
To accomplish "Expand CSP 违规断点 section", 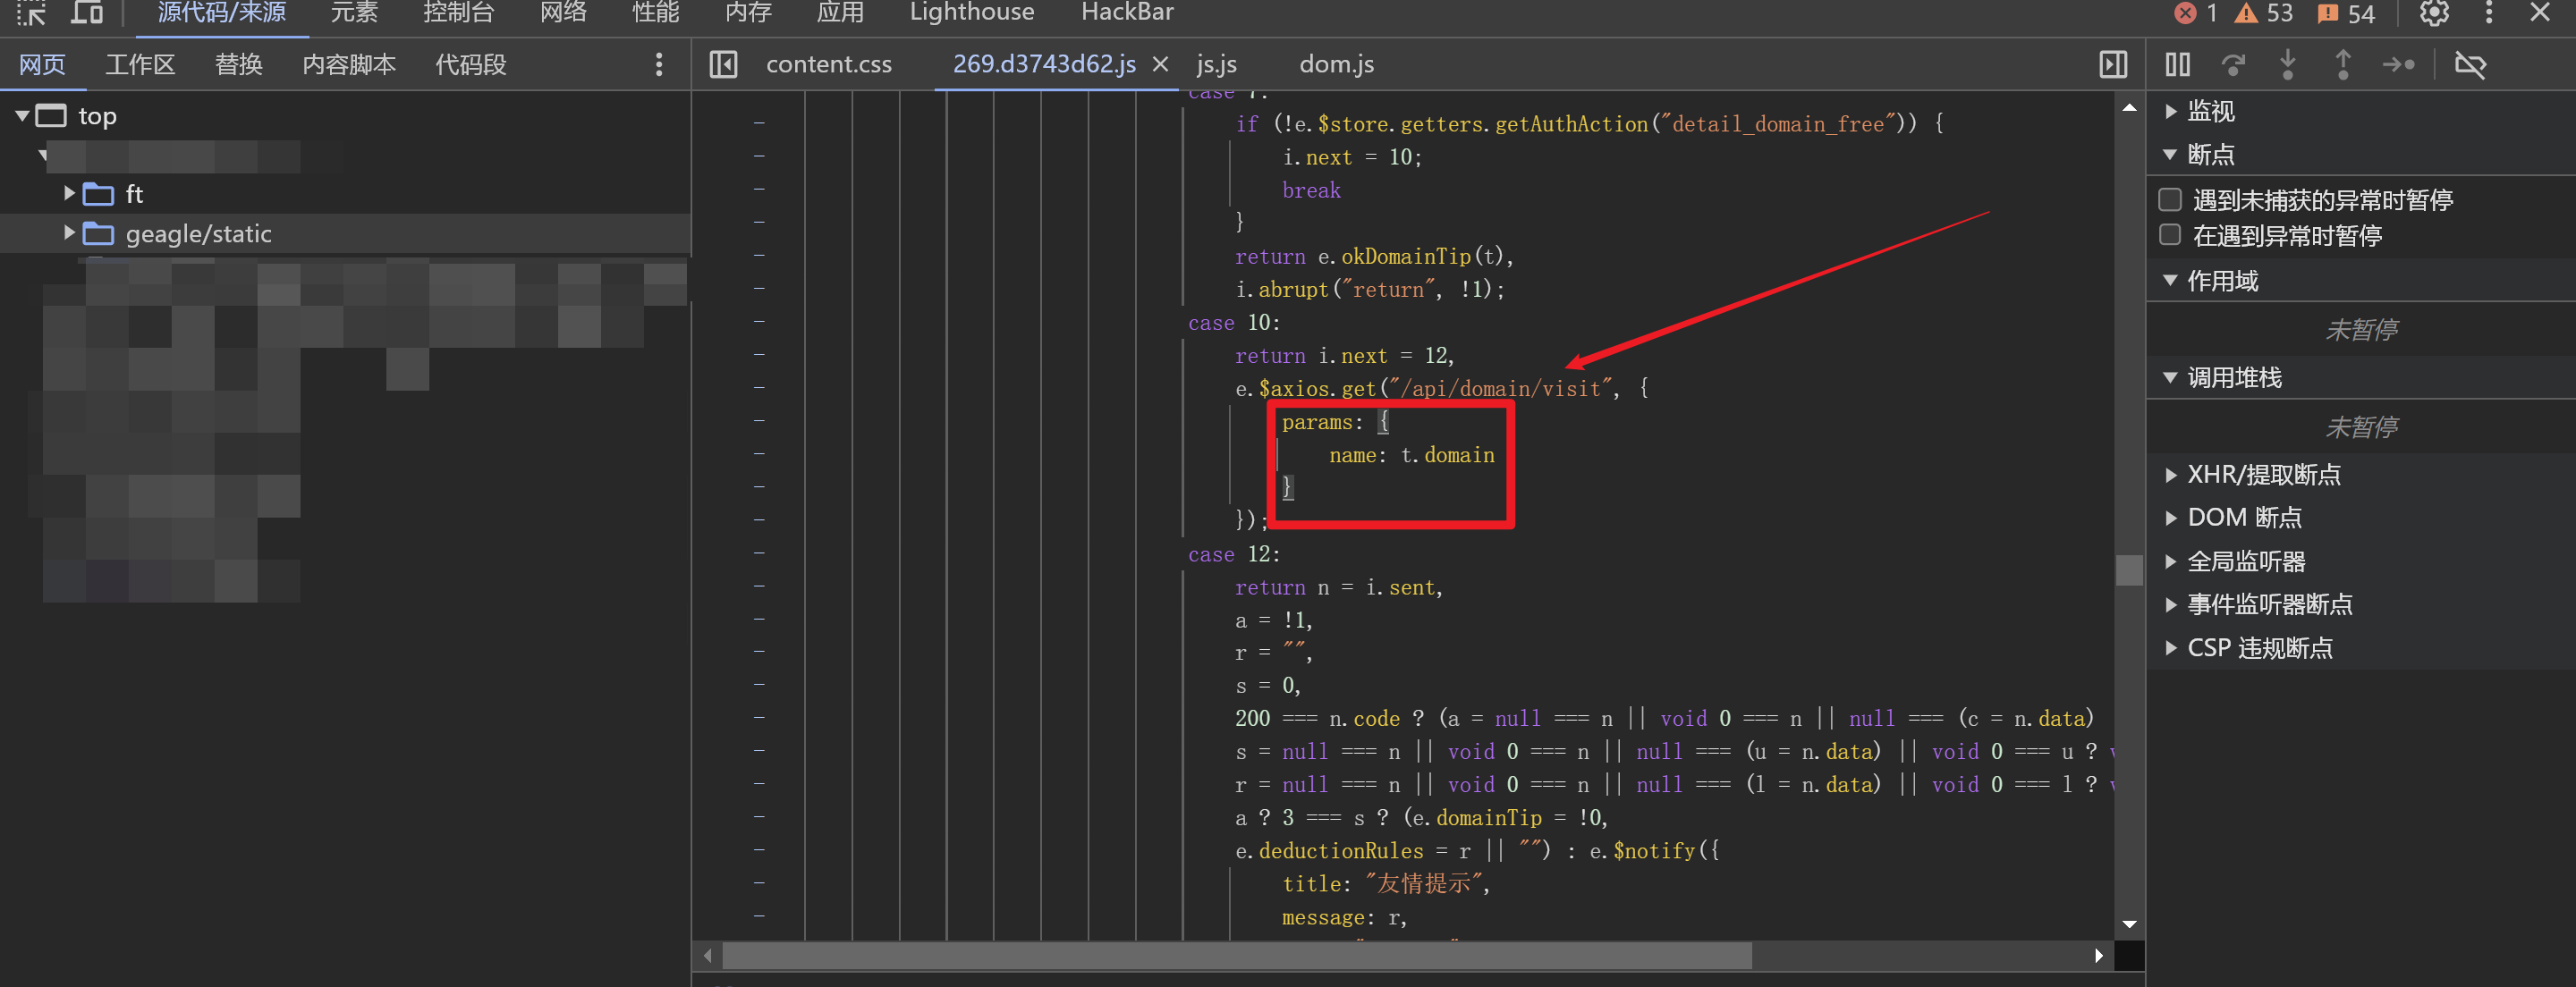I will [2170, 649].
